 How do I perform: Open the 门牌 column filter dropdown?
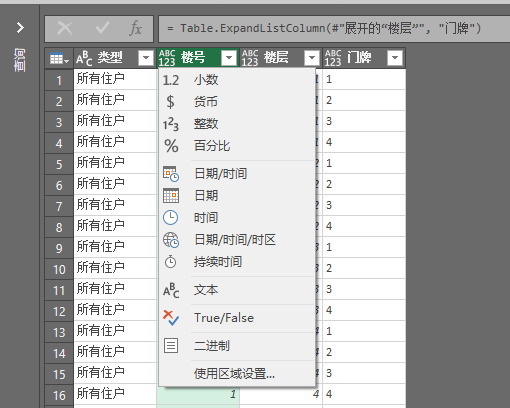click(x=395, y=58)
